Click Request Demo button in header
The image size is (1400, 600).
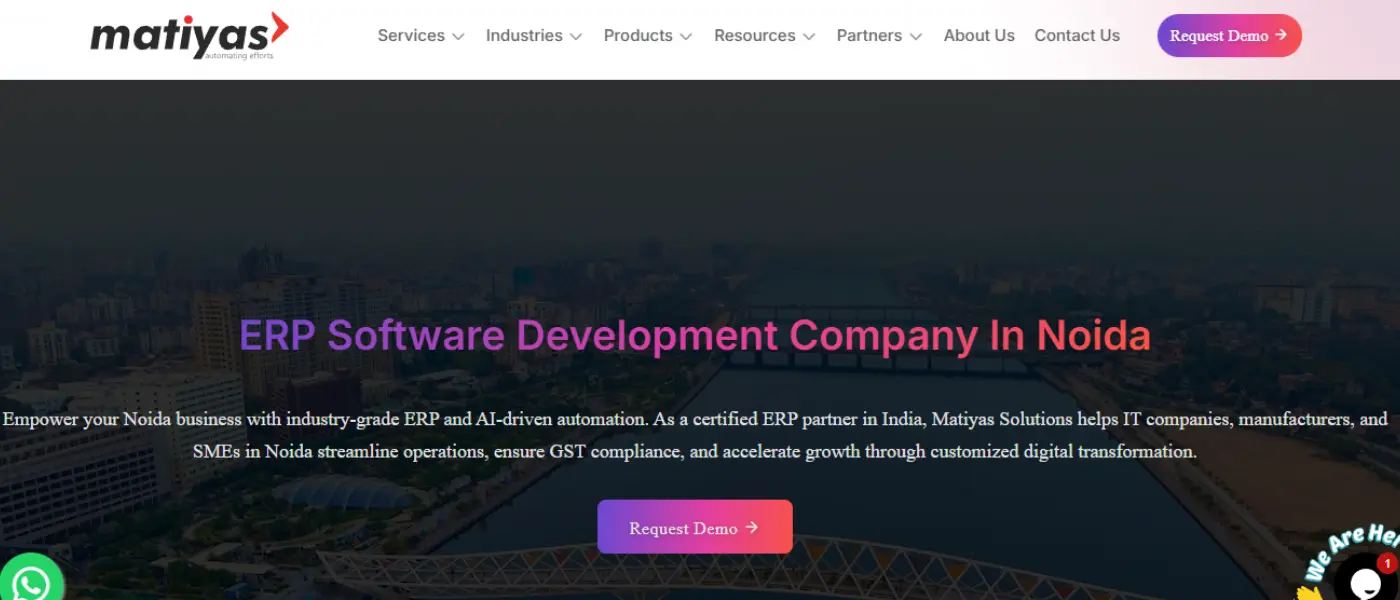1229,36
